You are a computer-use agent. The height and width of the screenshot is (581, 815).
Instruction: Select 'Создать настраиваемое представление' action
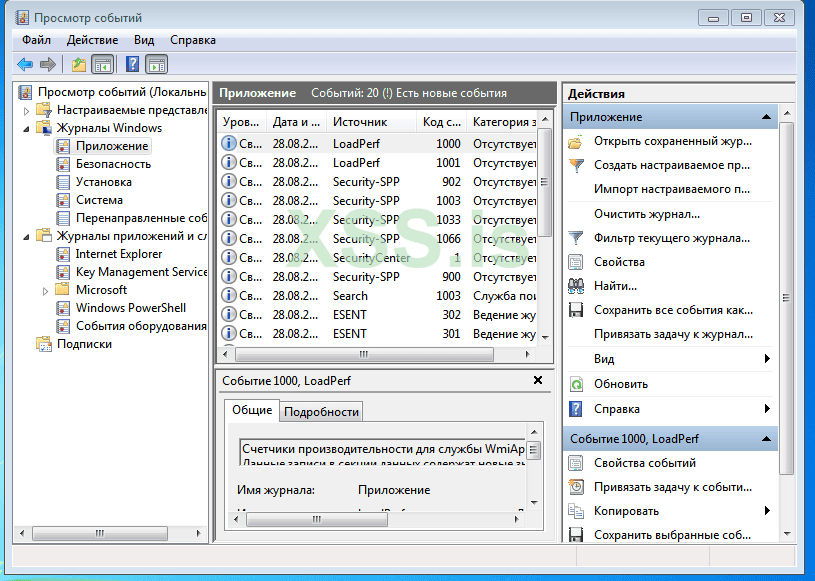tap(671, 165)
